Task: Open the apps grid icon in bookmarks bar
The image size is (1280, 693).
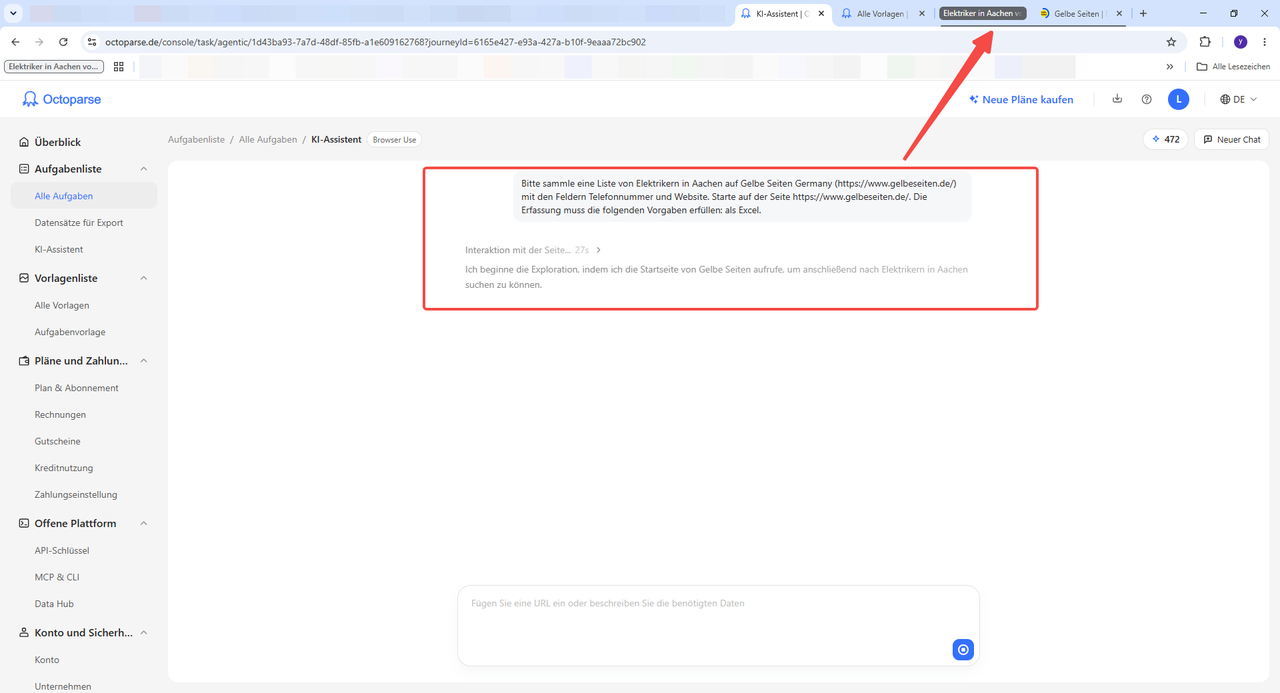Action: pos(119,67)
